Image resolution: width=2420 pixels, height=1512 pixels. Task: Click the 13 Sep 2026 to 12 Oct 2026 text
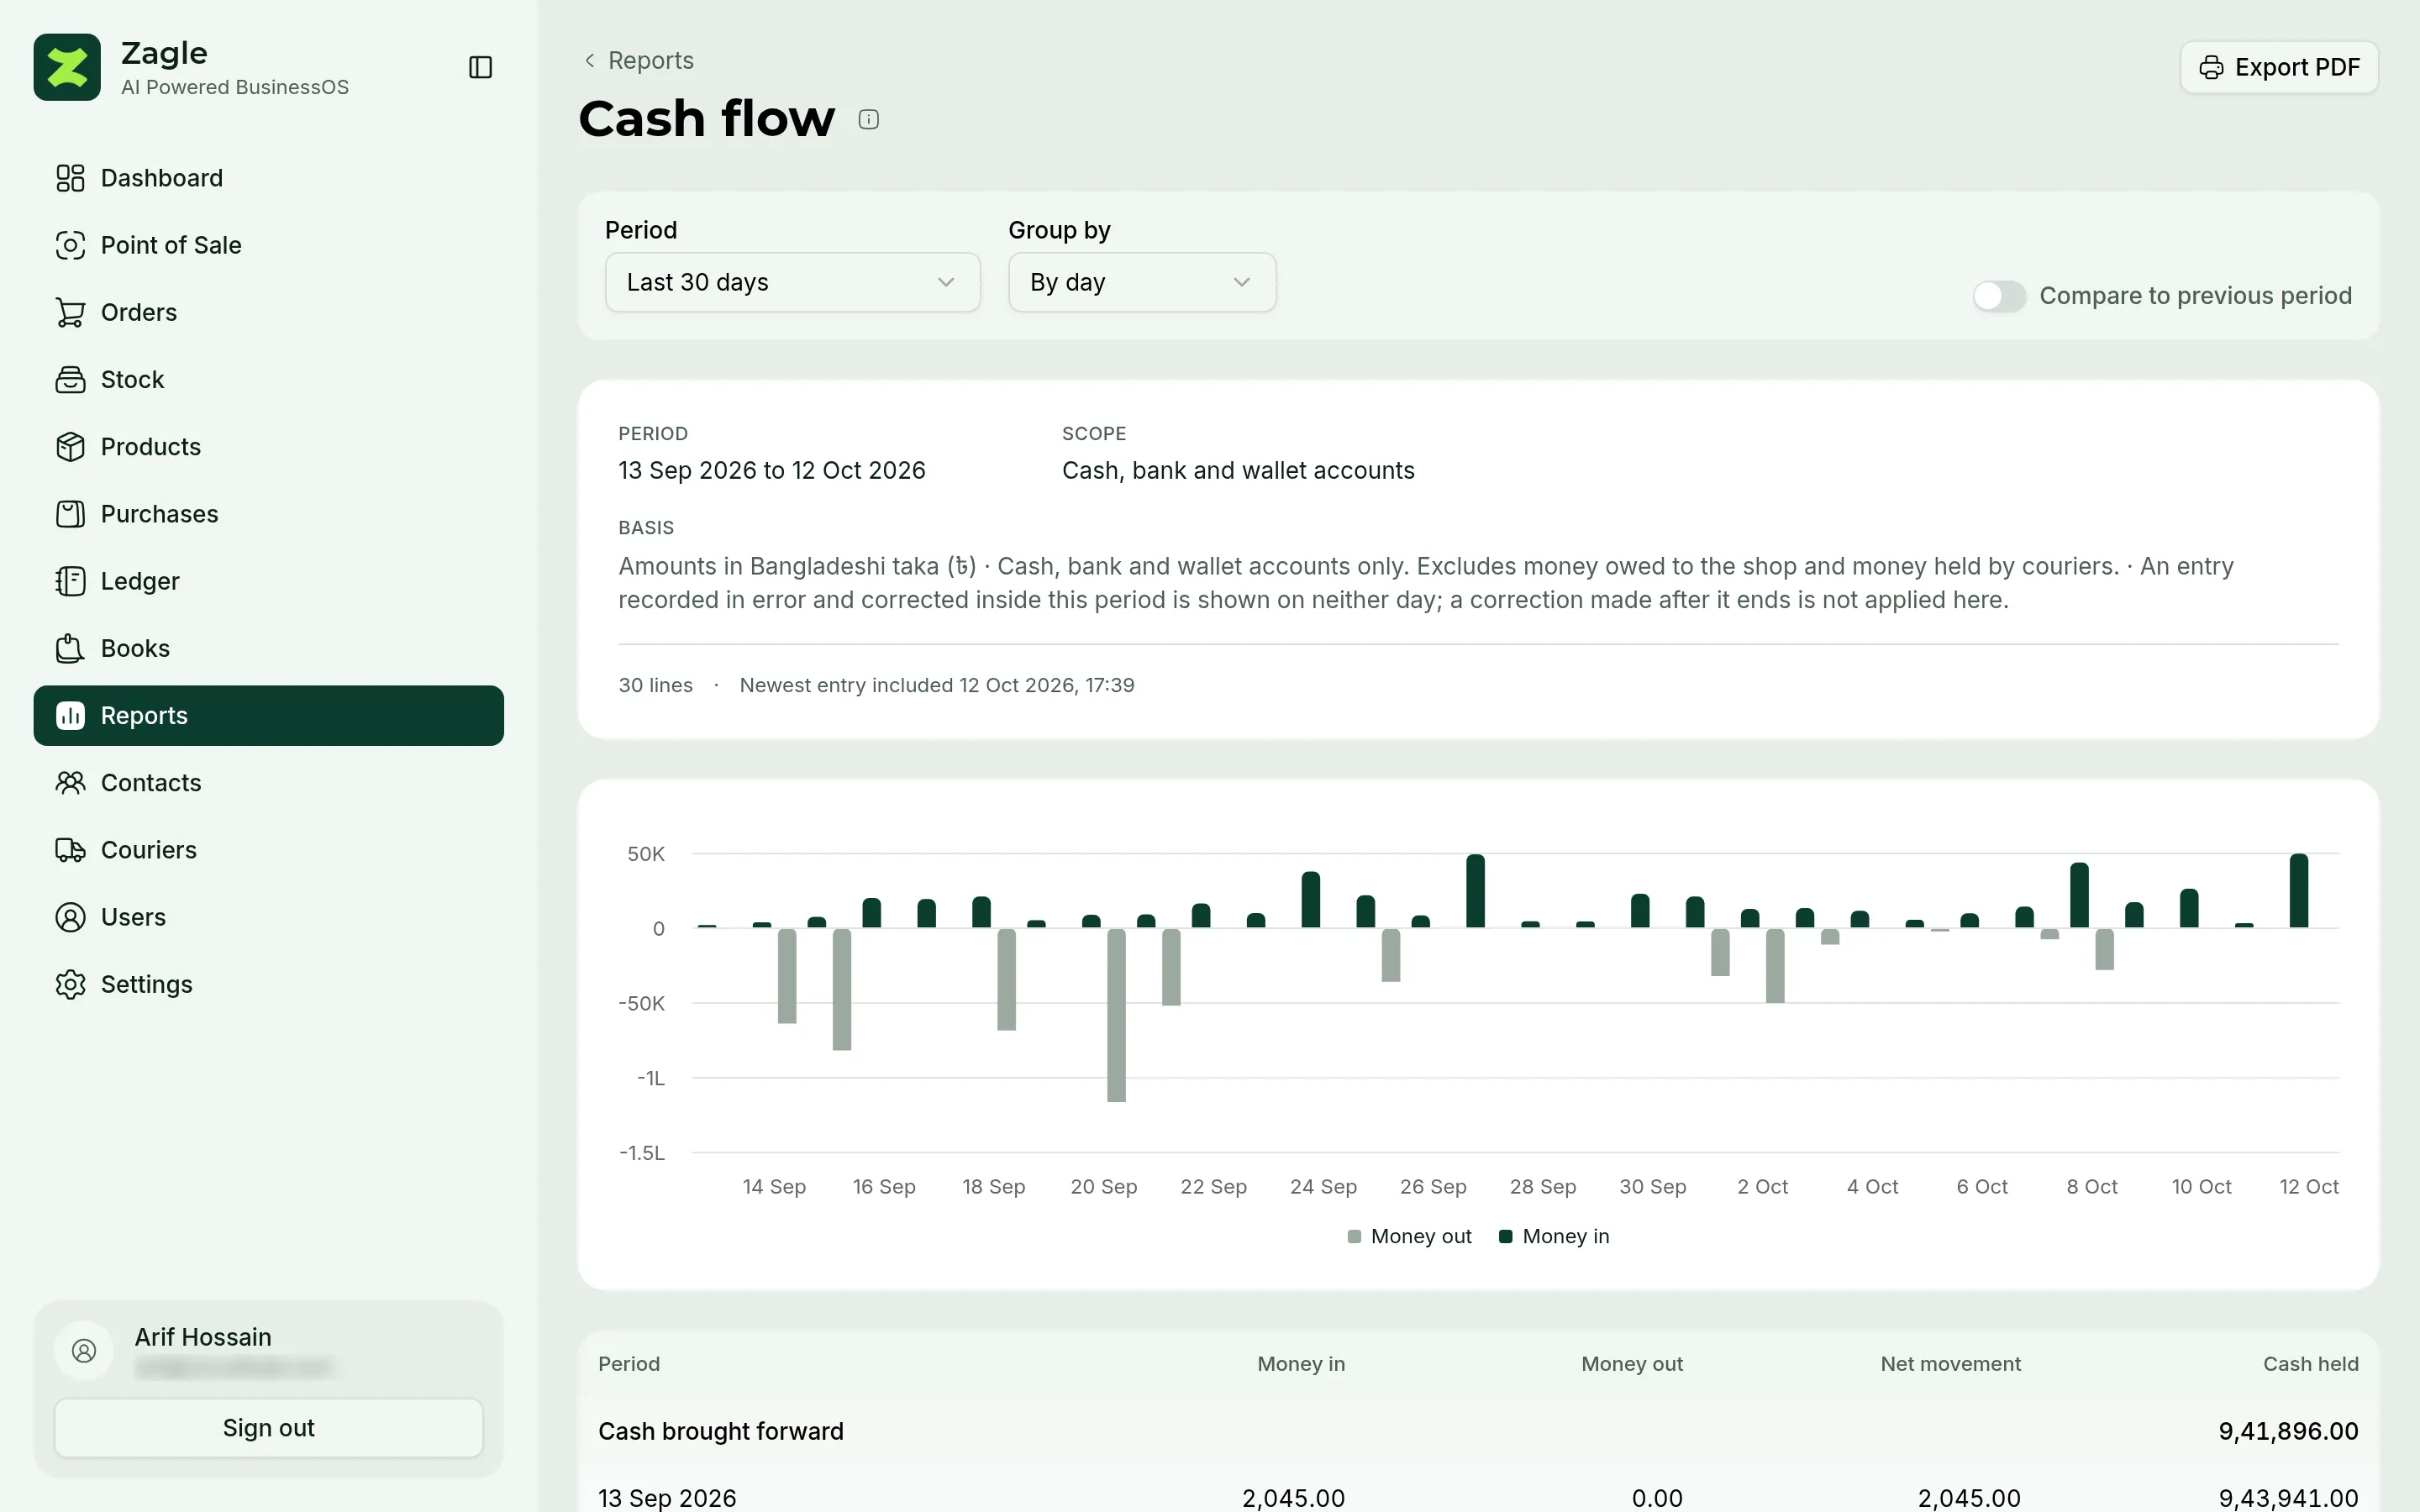[x=771, y=470]
